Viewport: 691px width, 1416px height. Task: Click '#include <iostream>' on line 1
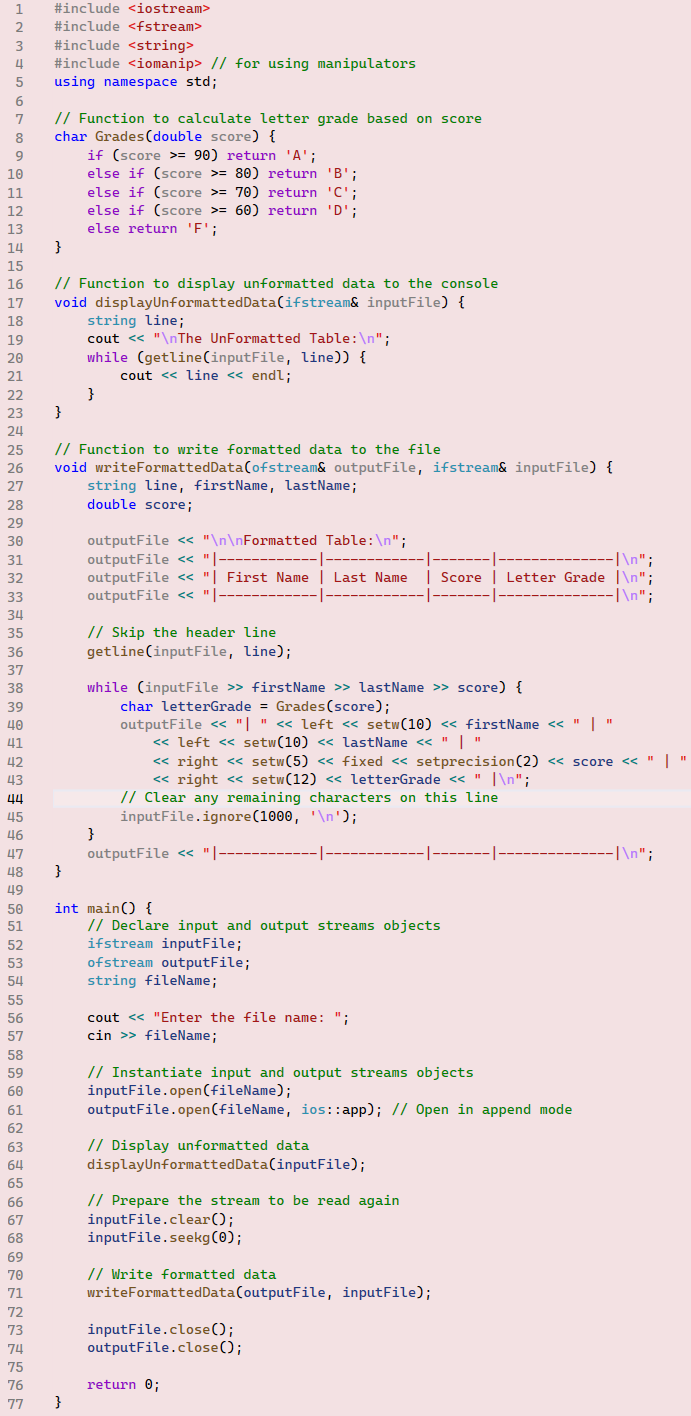click(132, 8)
